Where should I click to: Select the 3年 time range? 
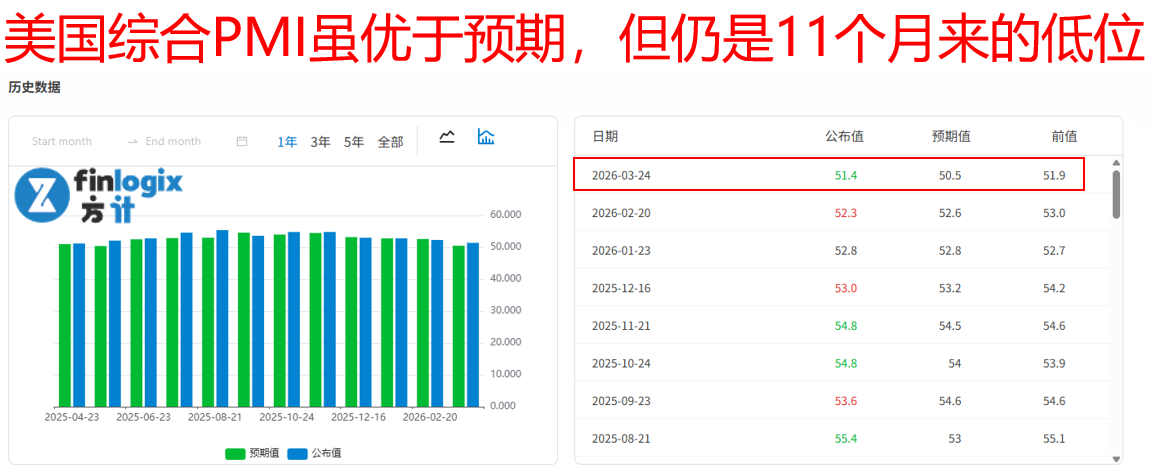click(x=320, y=142)
